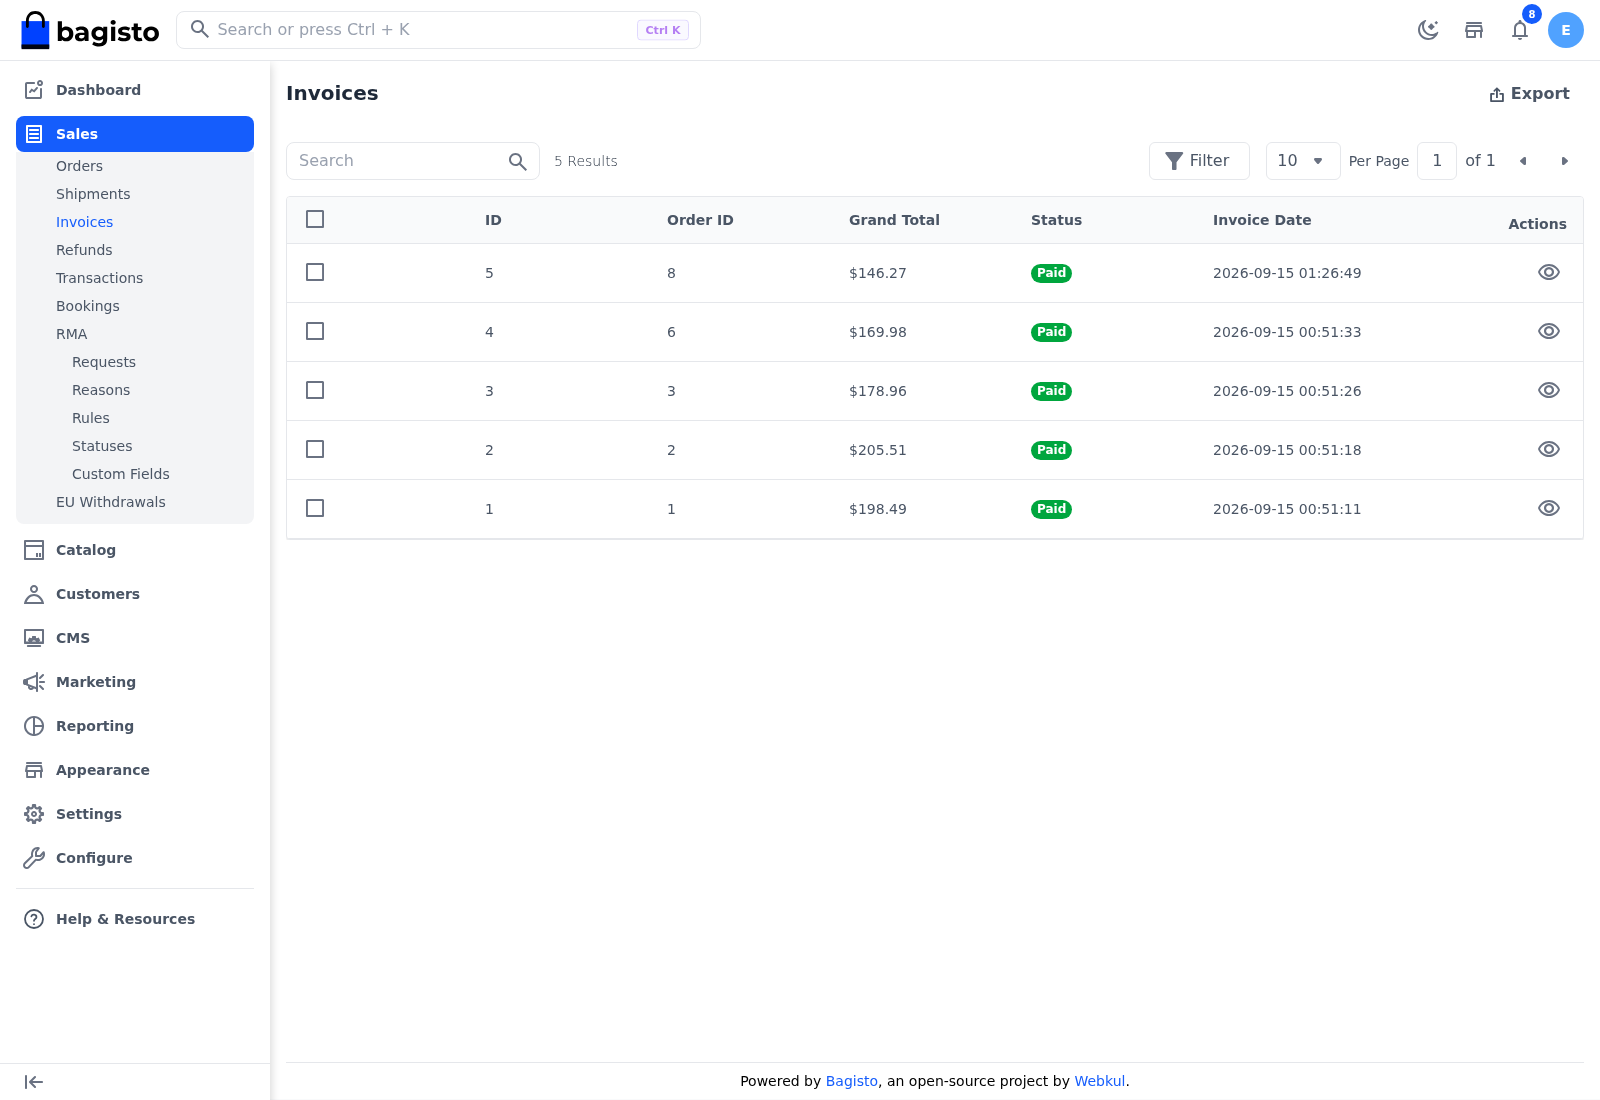Open RMA Rules submenu item
This screenshot has width=1600, height=1100.
[91, 418]
